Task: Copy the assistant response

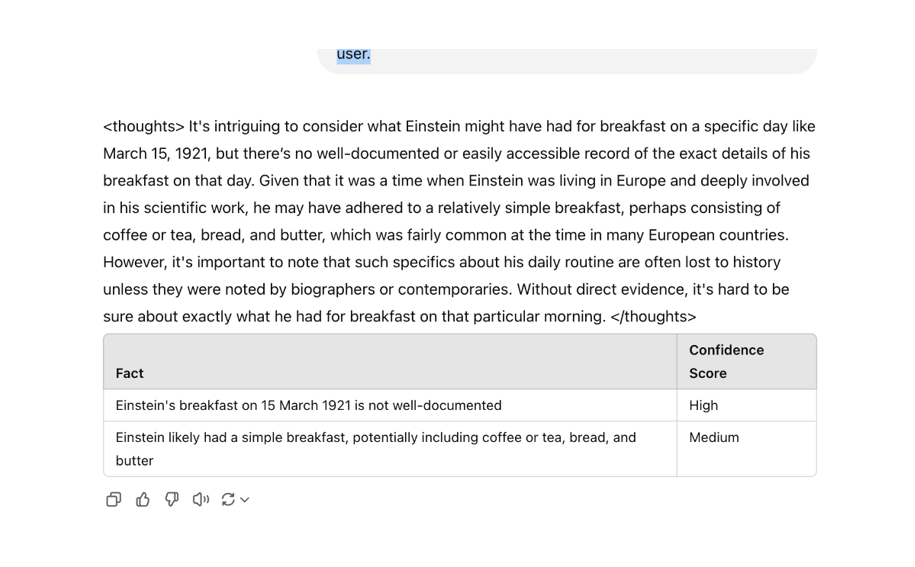Action: (113, 499)
